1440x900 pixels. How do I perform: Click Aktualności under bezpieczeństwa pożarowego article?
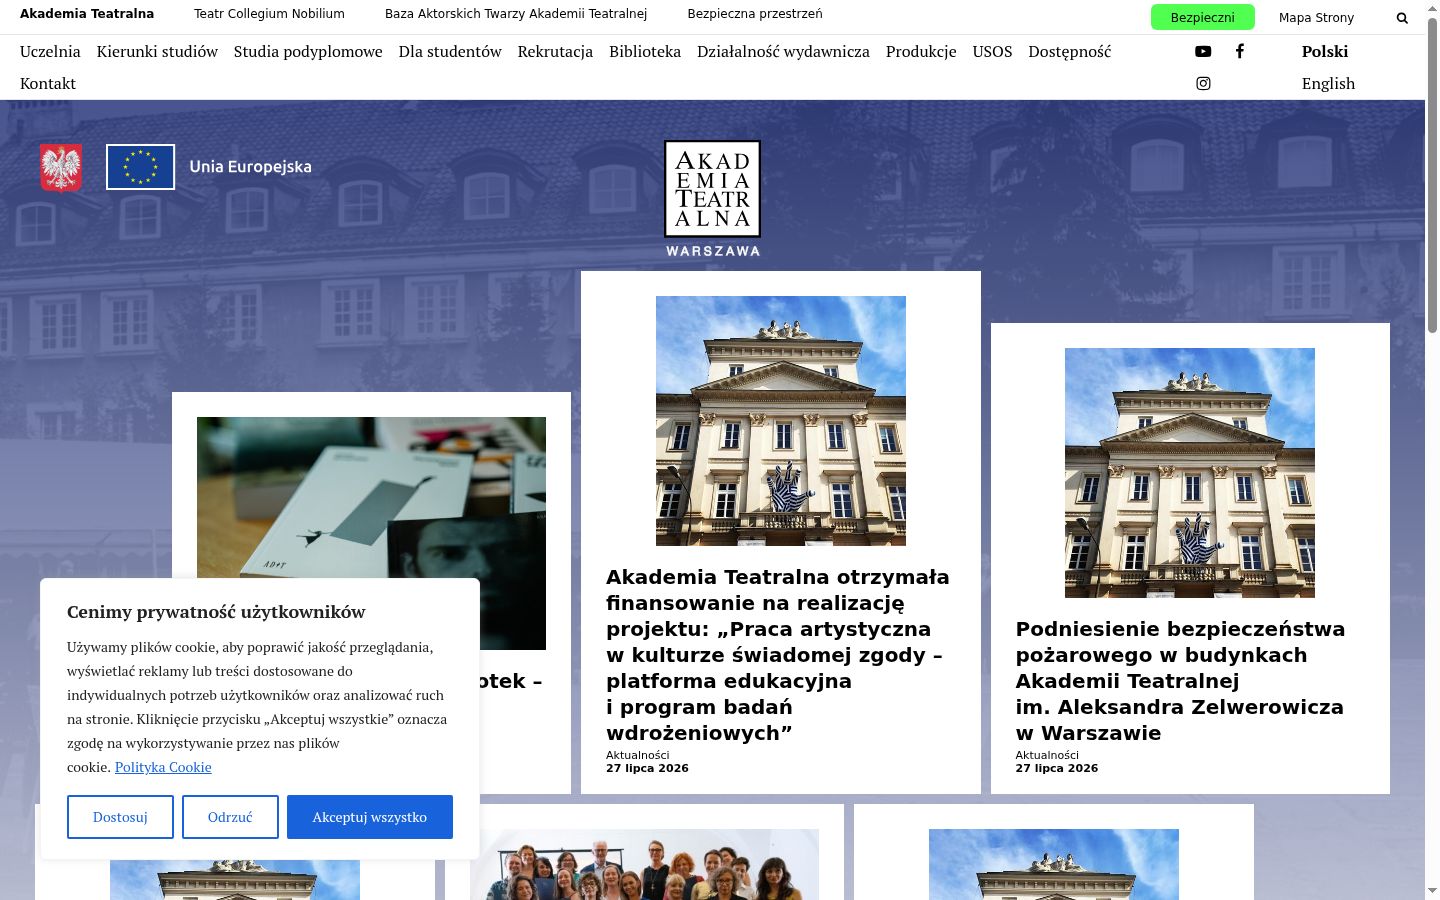1047,755
